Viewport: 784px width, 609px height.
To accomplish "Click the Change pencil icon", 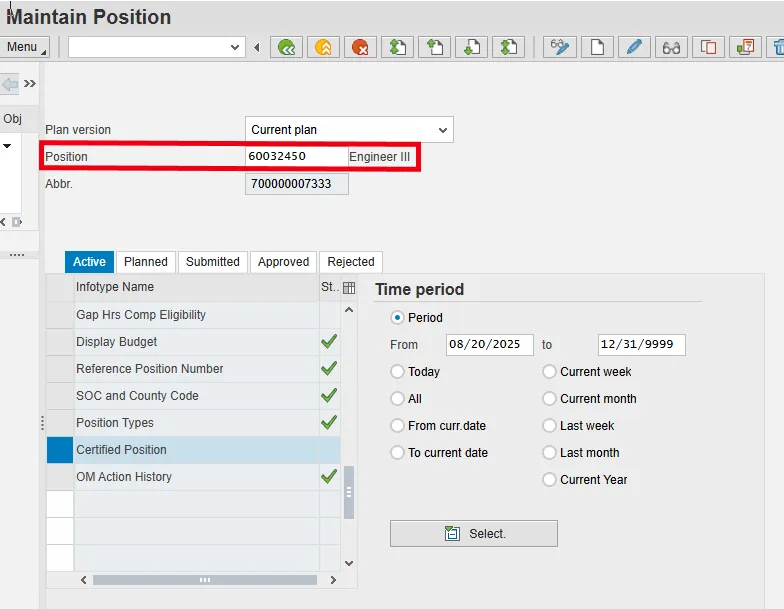I will 634,48.
